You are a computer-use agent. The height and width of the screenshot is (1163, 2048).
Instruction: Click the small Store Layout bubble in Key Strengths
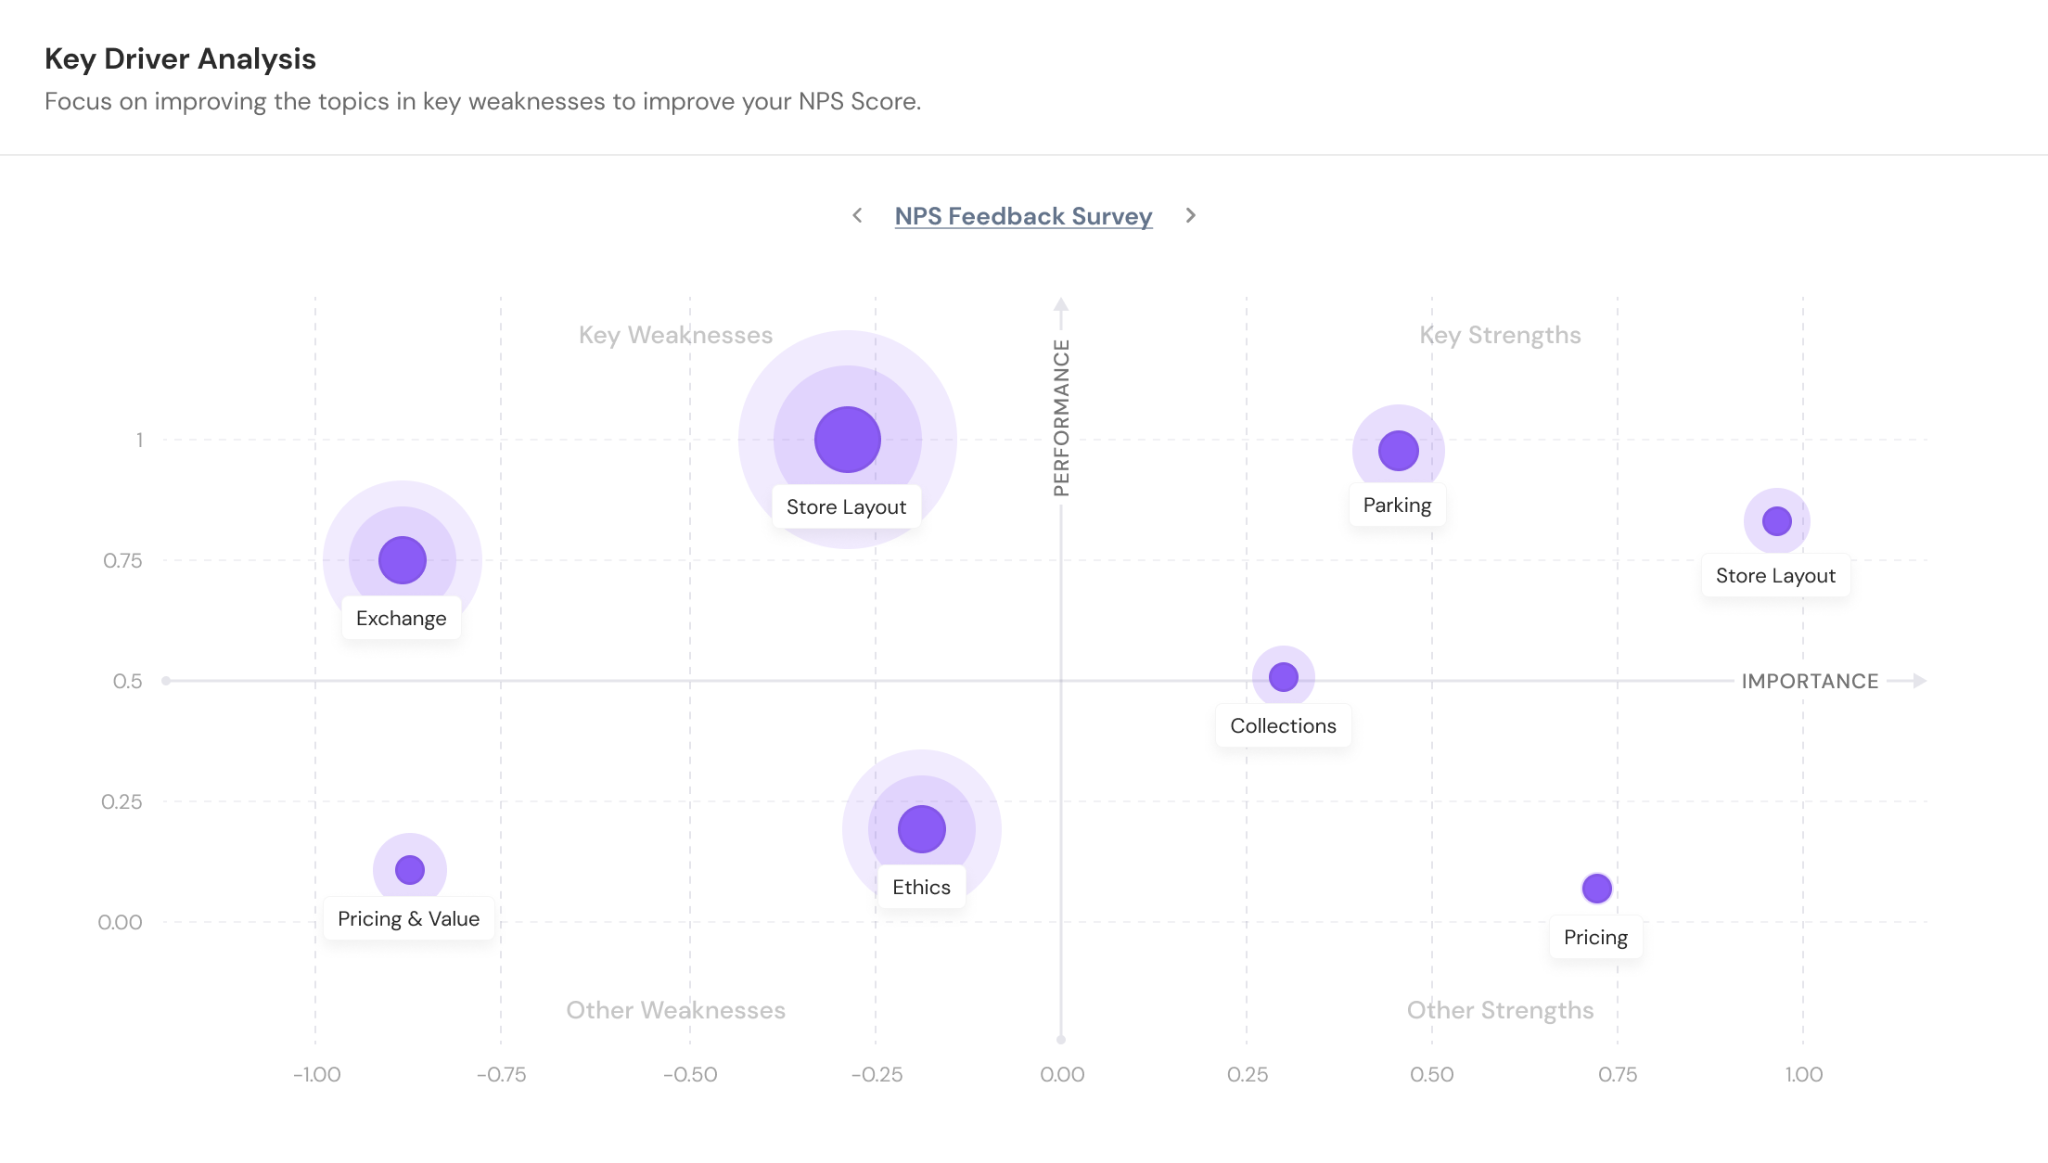pos(1776,521)
